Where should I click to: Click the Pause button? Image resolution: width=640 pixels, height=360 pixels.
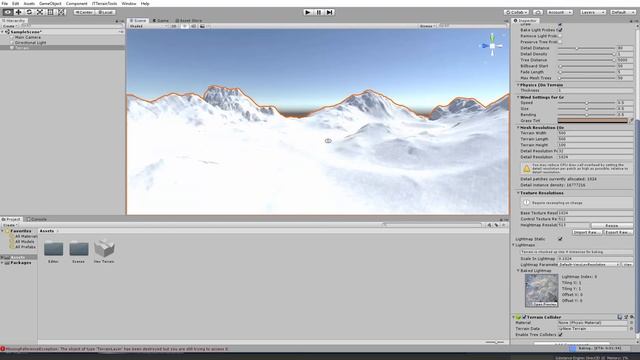click(319, 12)
